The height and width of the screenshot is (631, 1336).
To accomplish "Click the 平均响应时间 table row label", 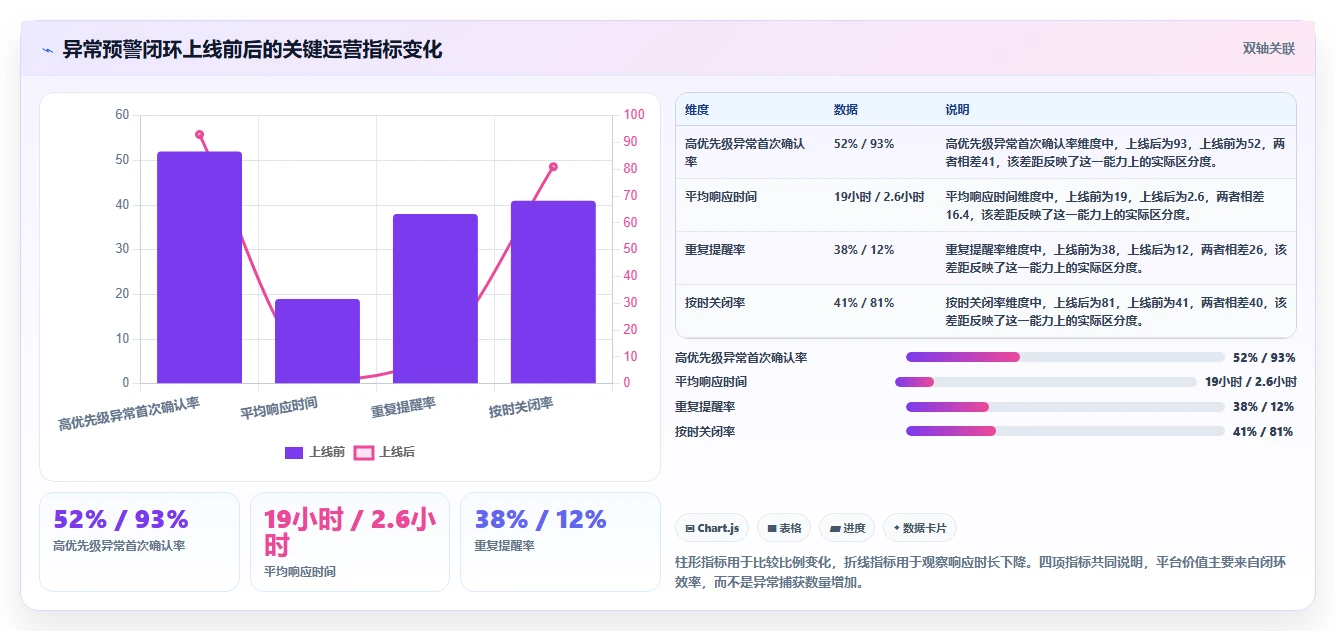I will click(x=721, y=197).
